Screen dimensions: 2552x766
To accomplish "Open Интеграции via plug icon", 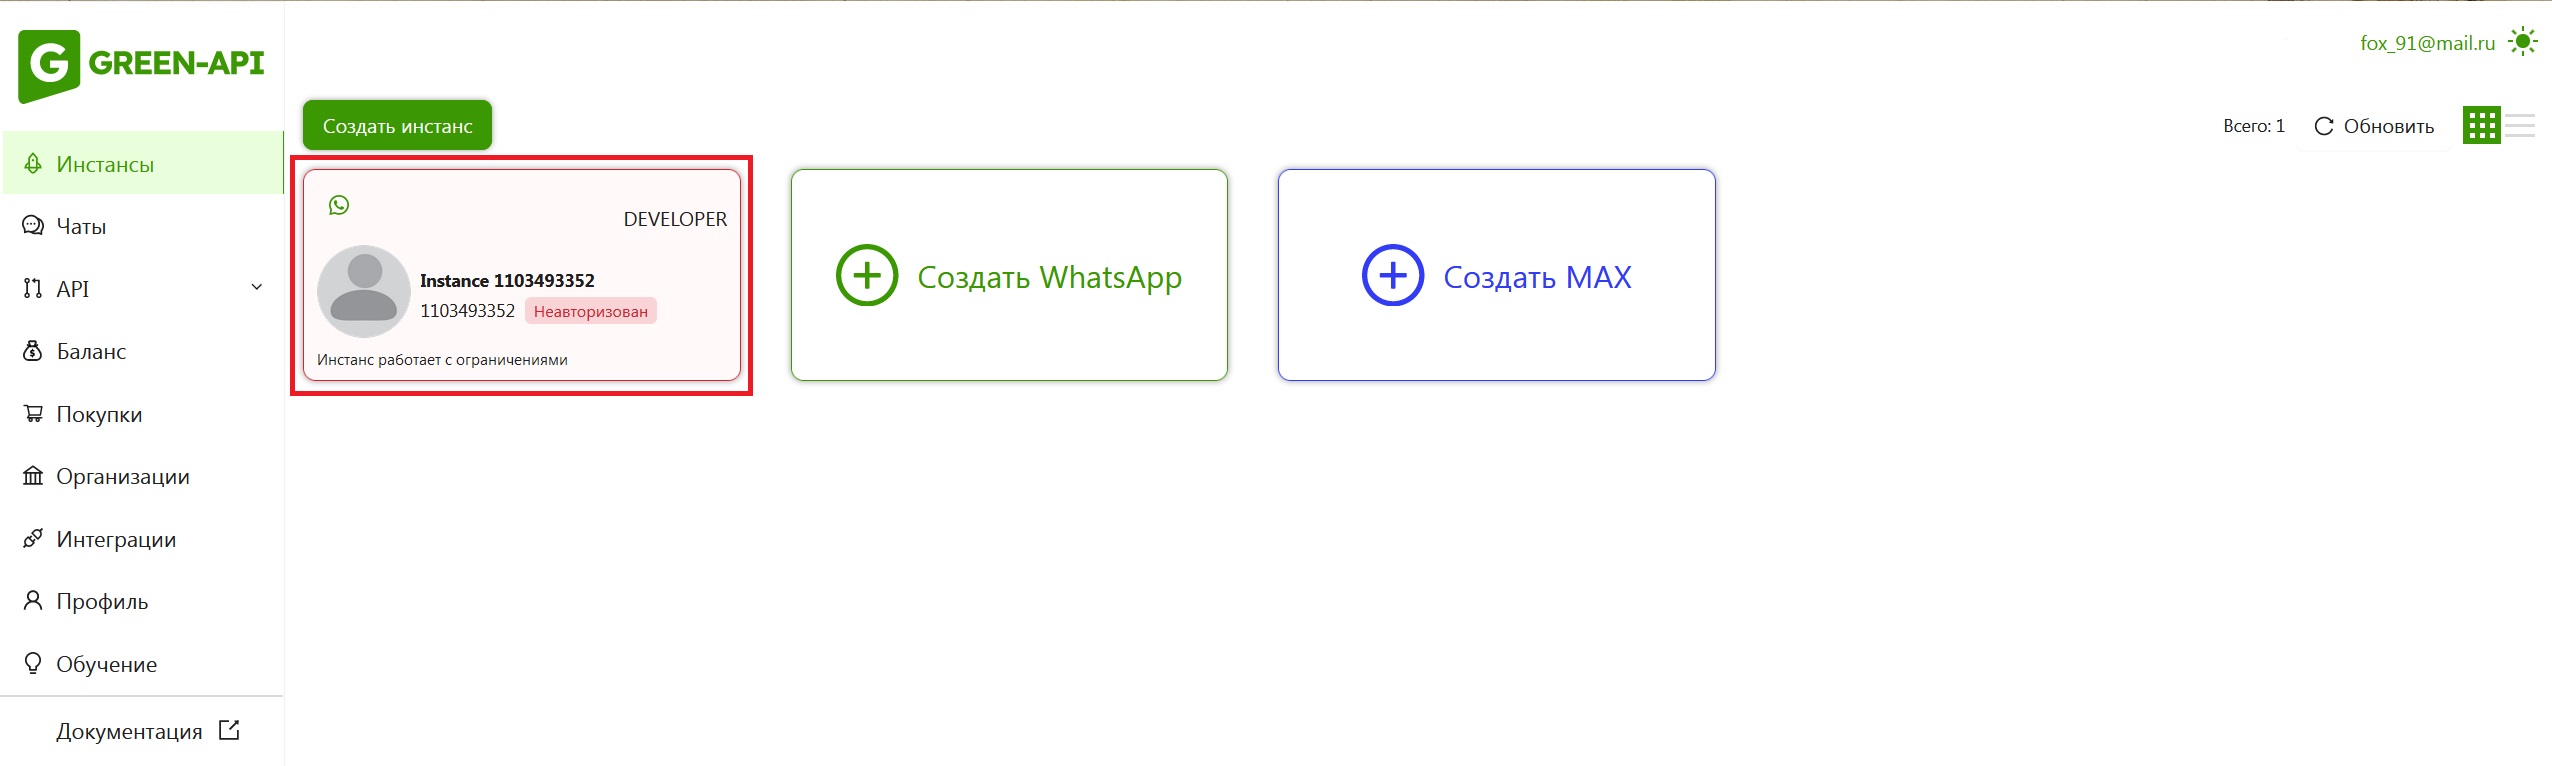I will pyautogui.click(x=33, y=538).
